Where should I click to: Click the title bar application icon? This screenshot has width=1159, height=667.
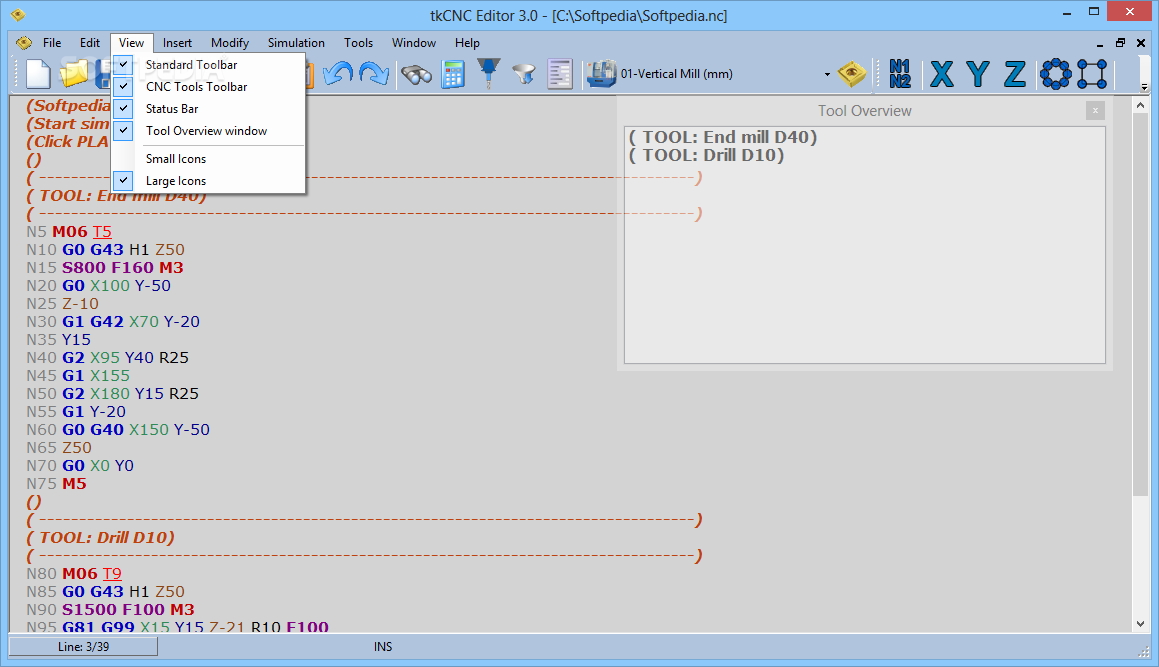[x=18, y=15]
